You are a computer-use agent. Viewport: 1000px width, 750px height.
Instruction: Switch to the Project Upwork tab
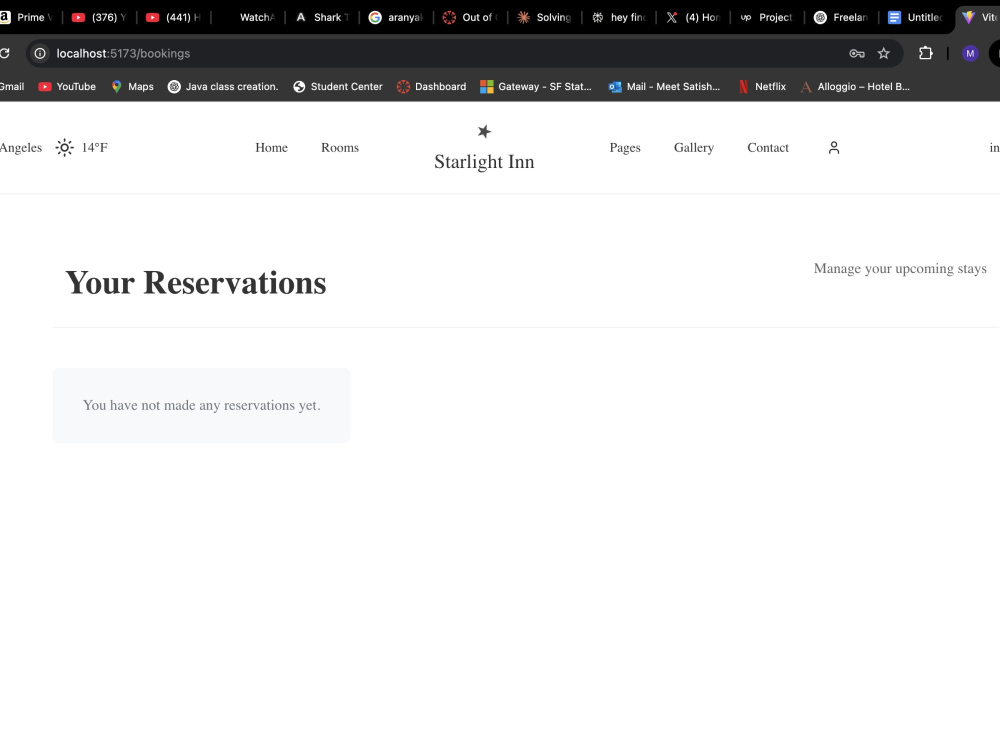tap(767, 17)
